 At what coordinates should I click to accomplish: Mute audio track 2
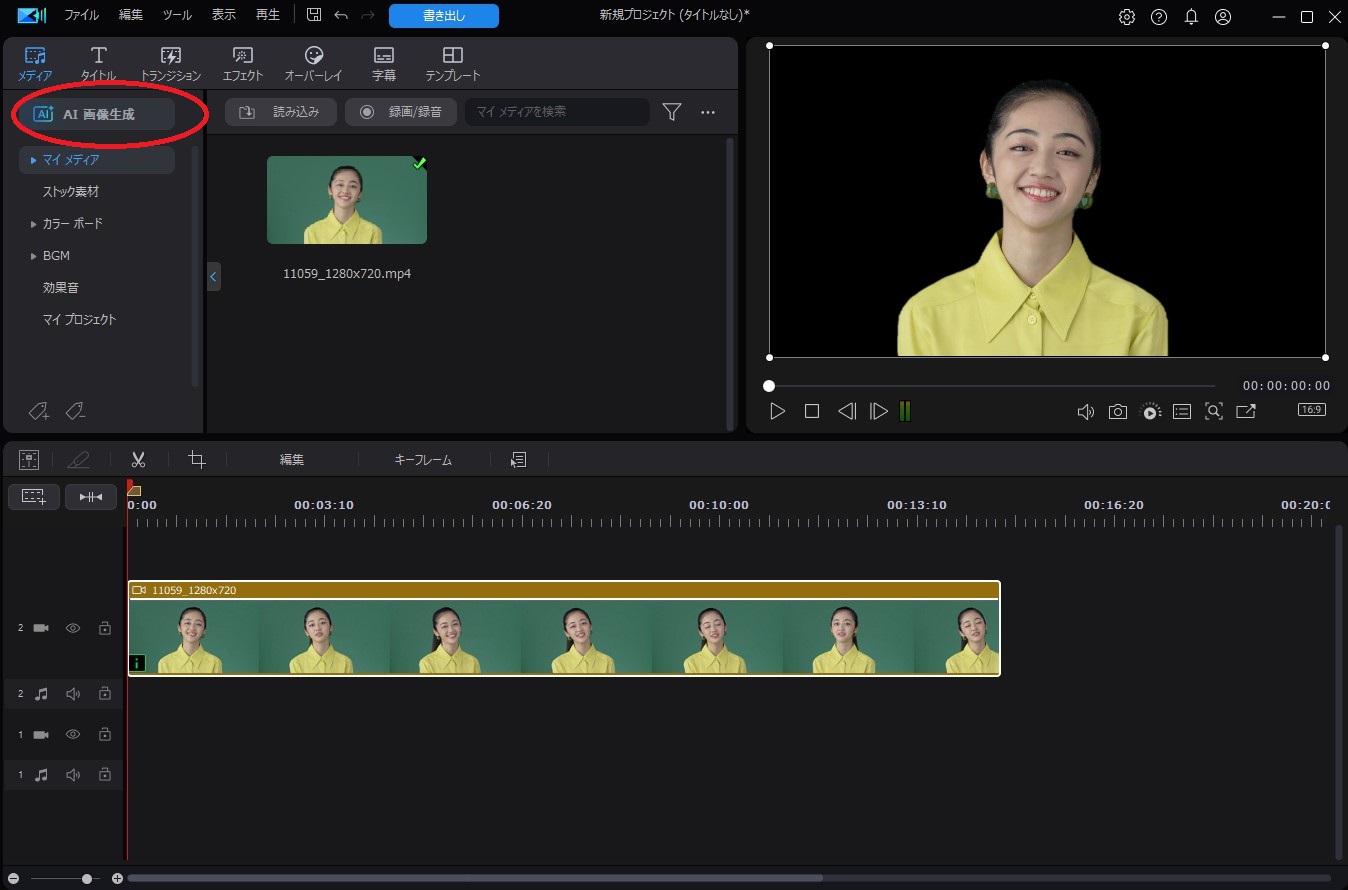click(72, 693)
